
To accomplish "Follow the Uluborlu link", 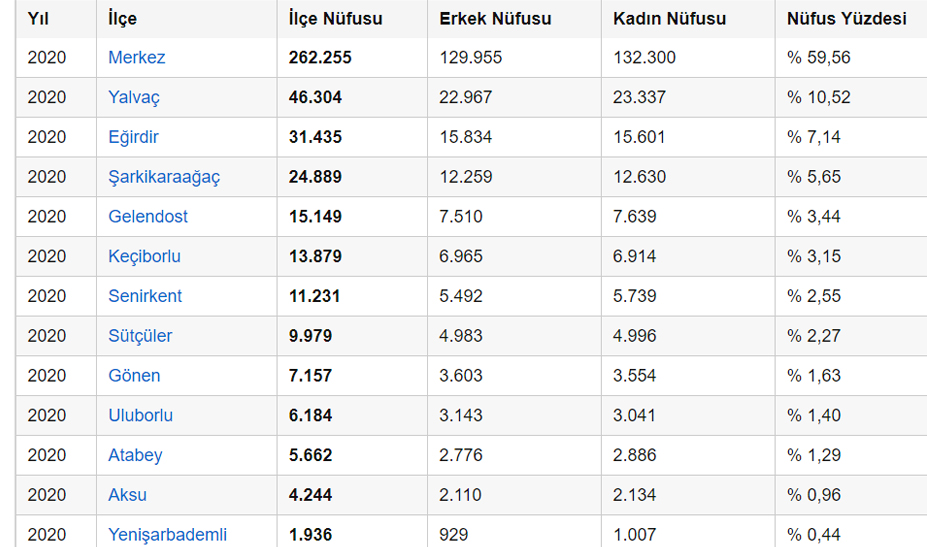I will pyautogui.click(x=140, y=415).
